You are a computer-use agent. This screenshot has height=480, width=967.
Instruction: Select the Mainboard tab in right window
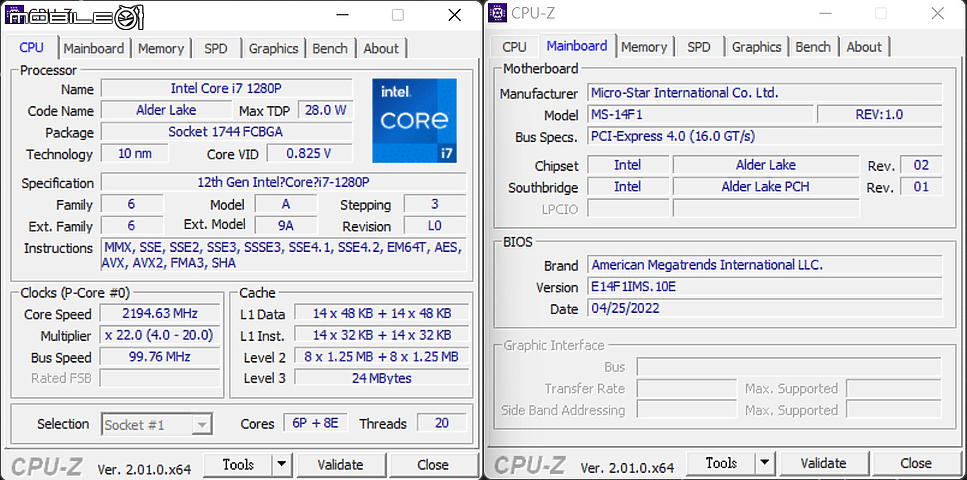pyautogui.click(x=577, y=46)
